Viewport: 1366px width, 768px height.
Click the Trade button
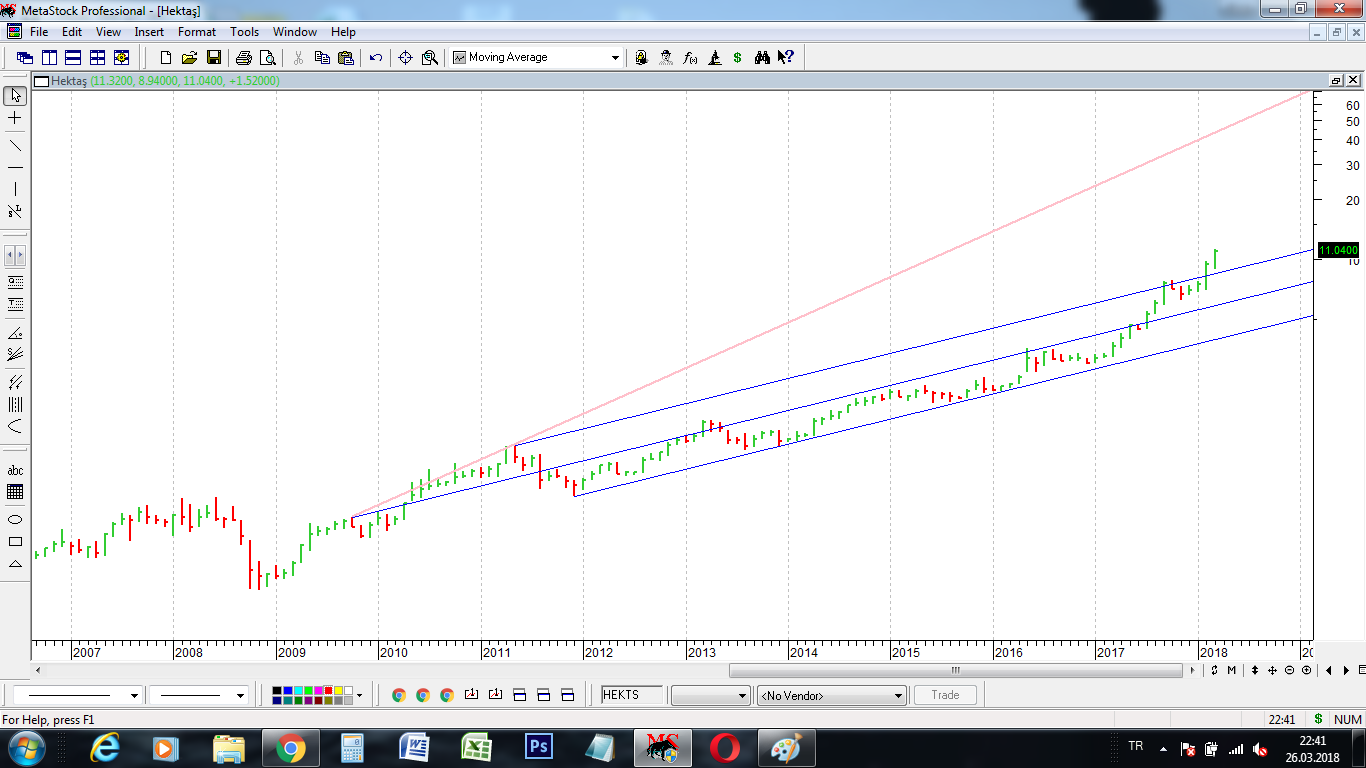(x=945, y=695)
